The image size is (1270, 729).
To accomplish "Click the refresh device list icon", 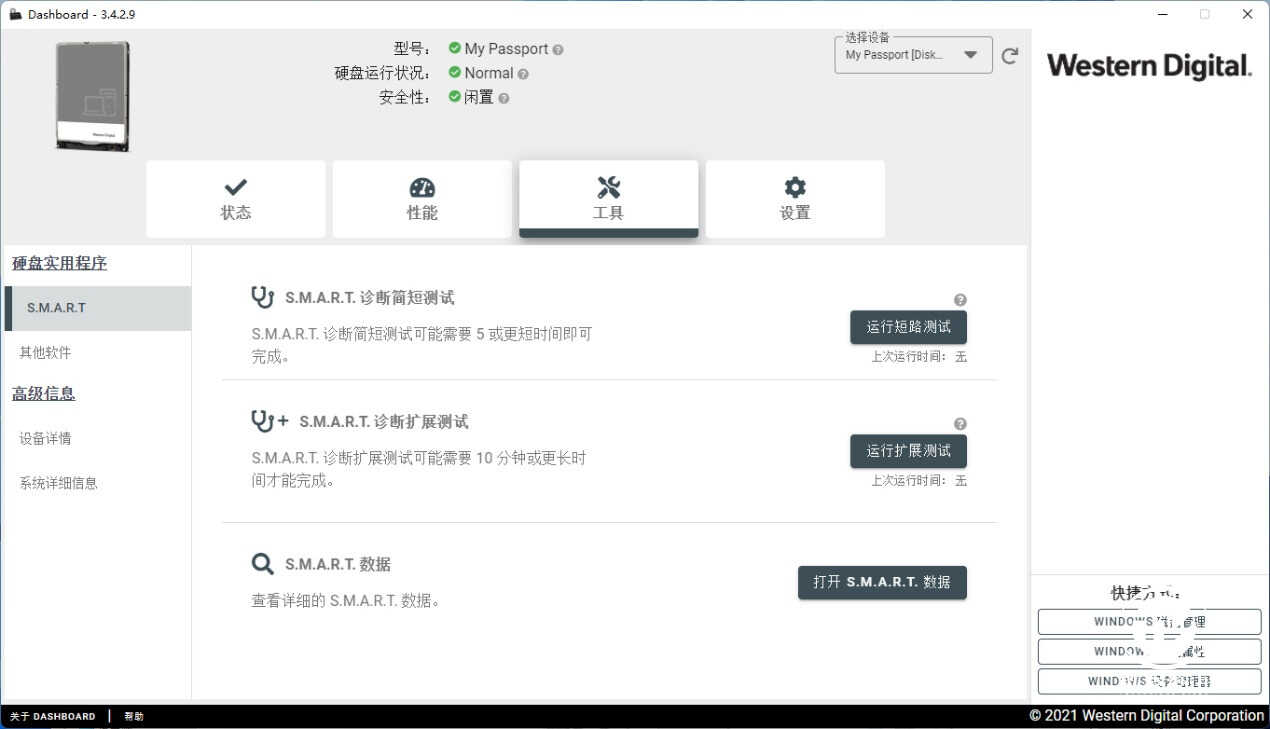I will 1010,56.
